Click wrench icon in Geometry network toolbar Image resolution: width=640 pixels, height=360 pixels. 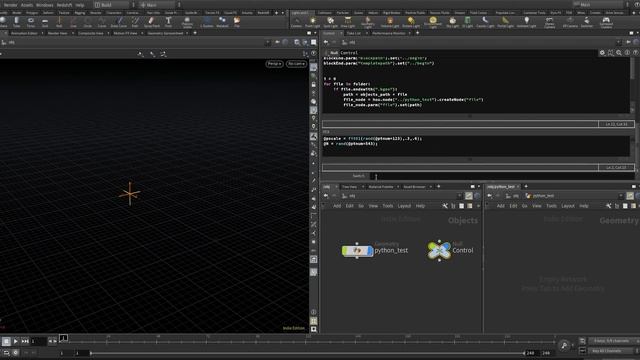click(x=609, y=206)
